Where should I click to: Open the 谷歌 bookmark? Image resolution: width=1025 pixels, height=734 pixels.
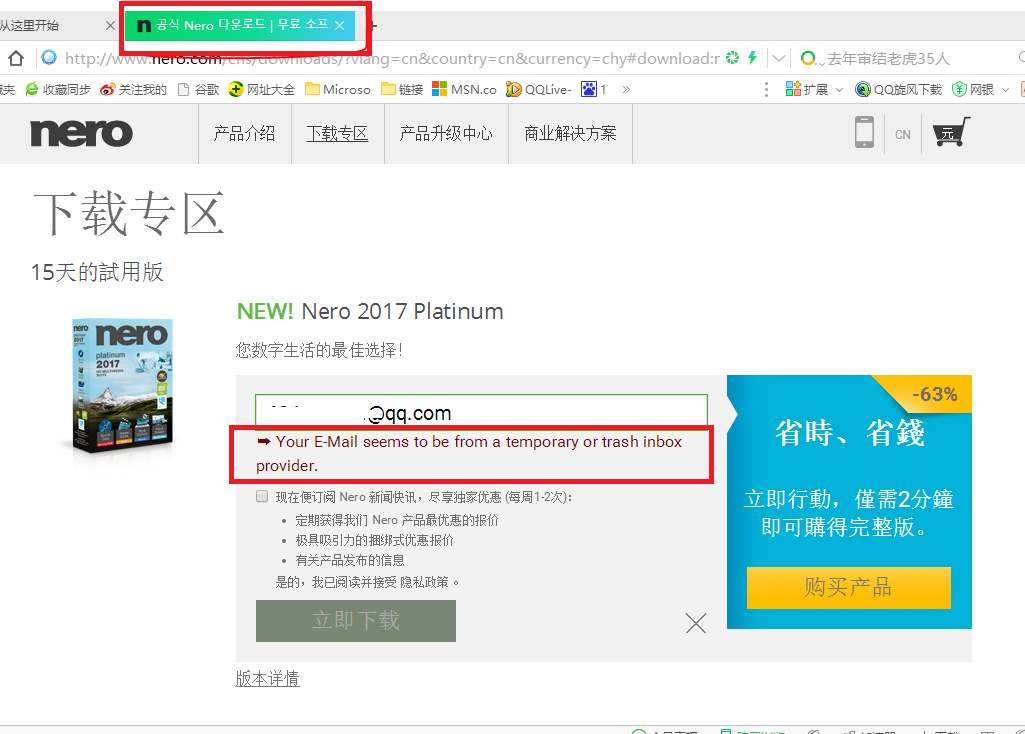[x=199, y=90]
